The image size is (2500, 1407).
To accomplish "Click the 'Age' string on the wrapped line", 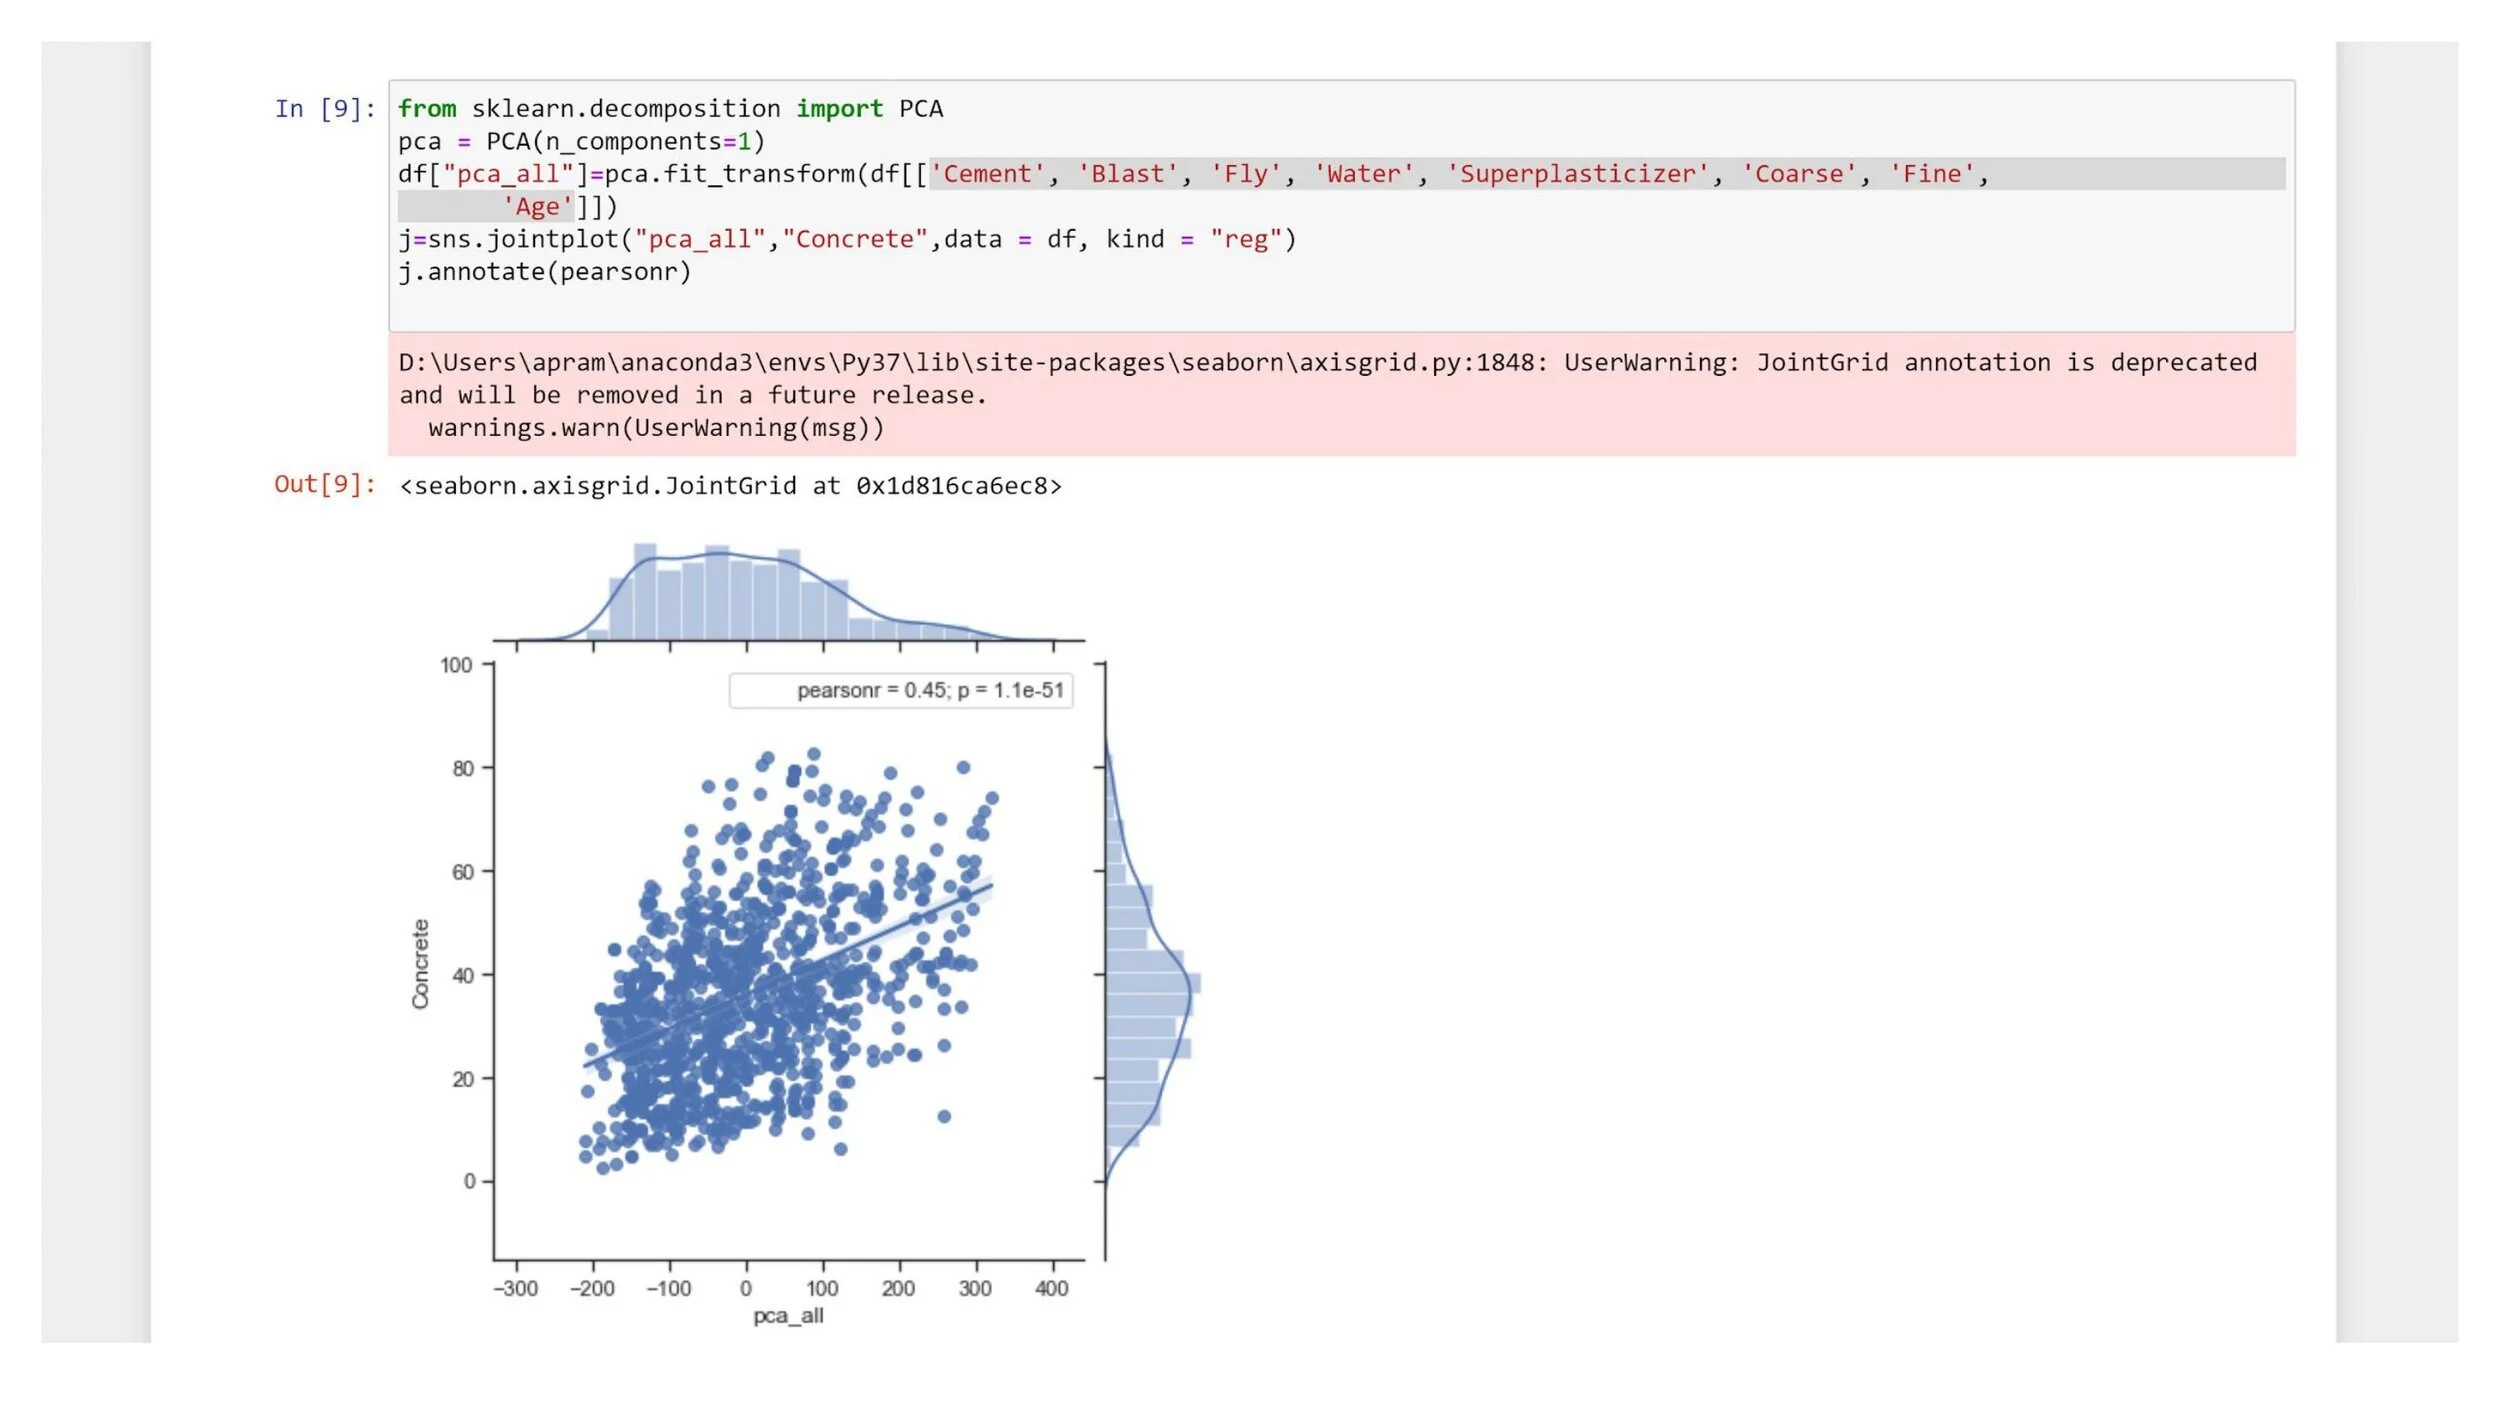I will (538, 207).
